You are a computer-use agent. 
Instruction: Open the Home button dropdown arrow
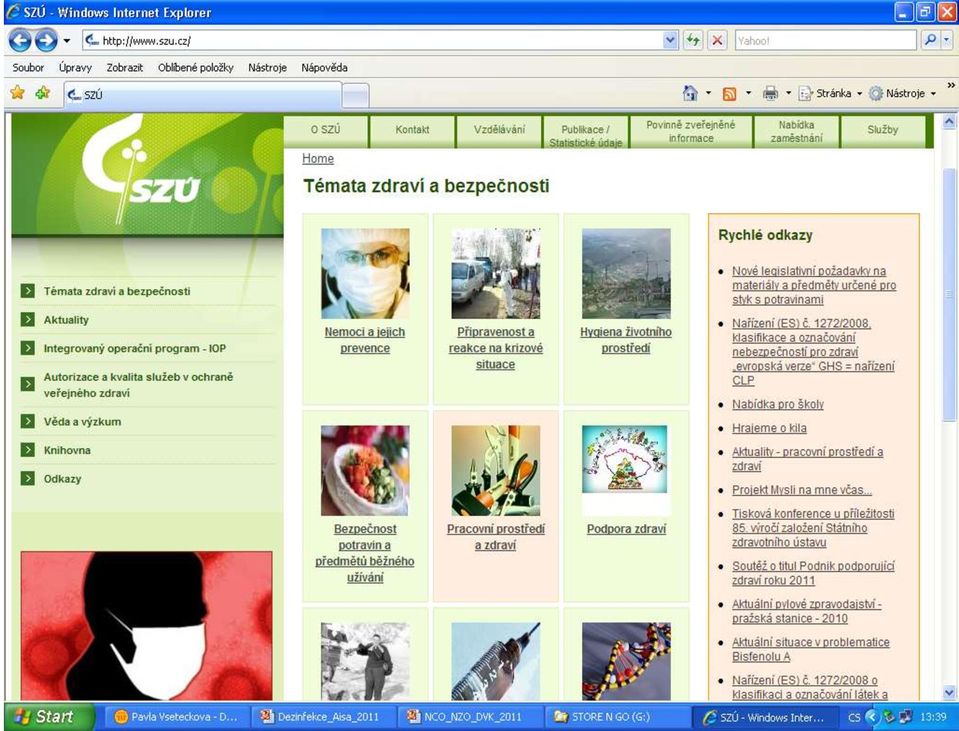[x=708, y=94]
